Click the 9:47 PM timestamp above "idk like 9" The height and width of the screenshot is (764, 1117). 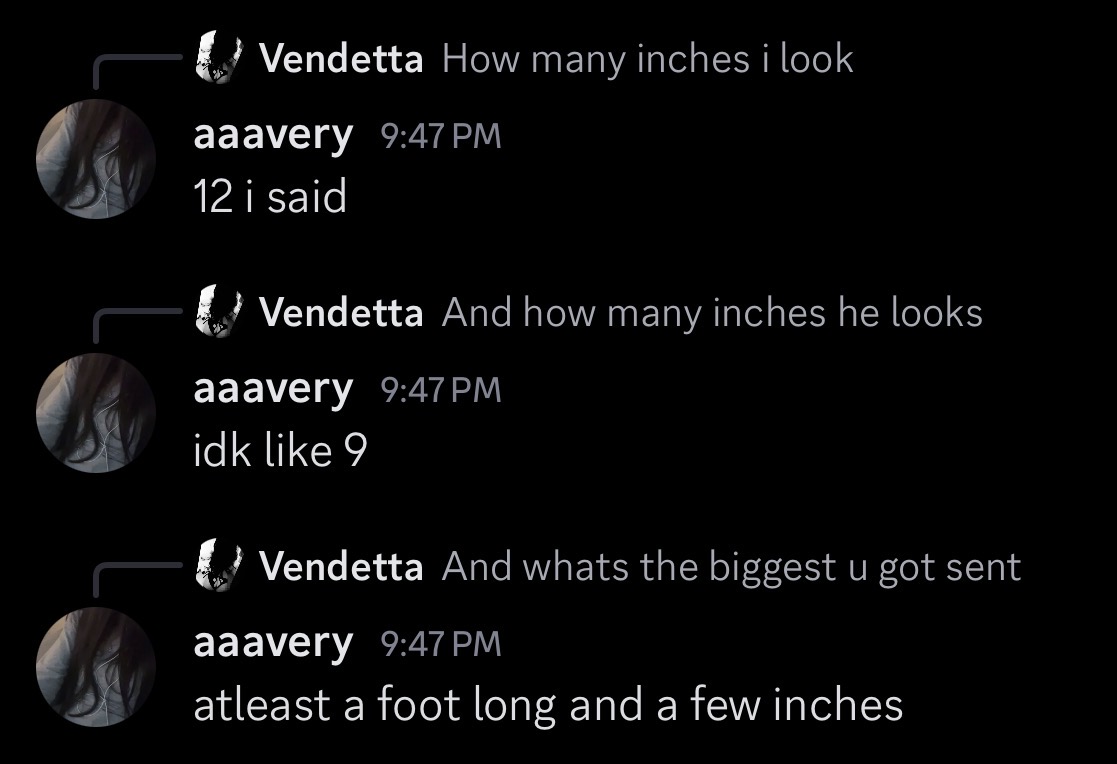(441, 390)
